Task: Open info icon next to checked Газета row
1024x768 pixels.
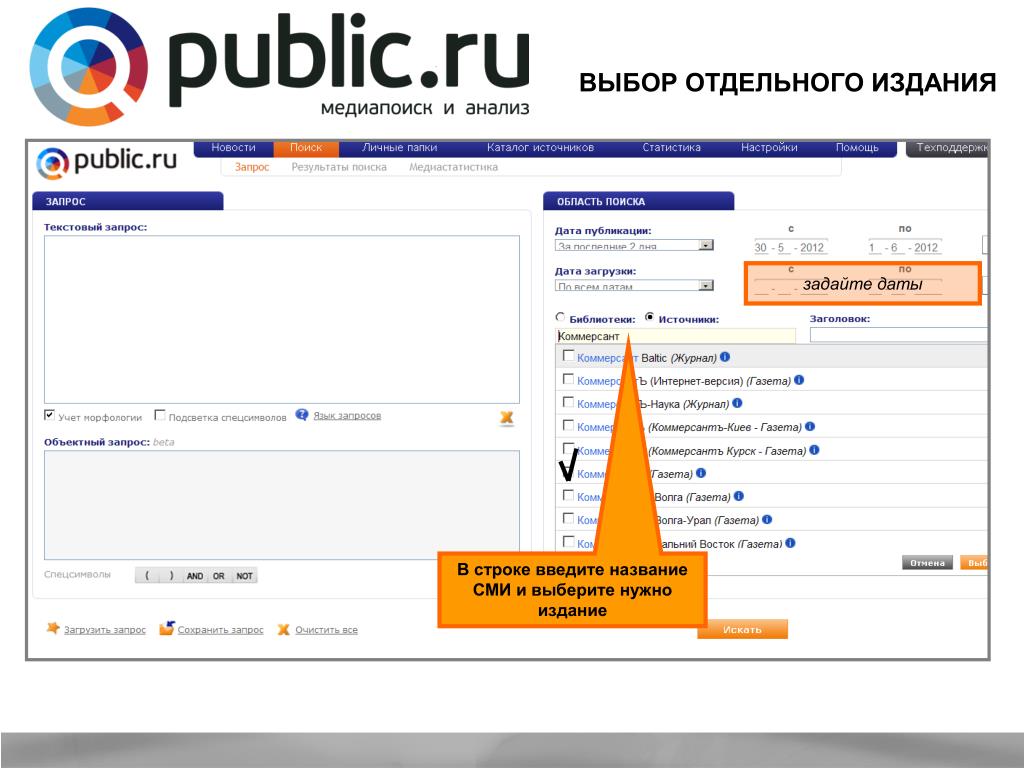Action: tap(701, 473)
